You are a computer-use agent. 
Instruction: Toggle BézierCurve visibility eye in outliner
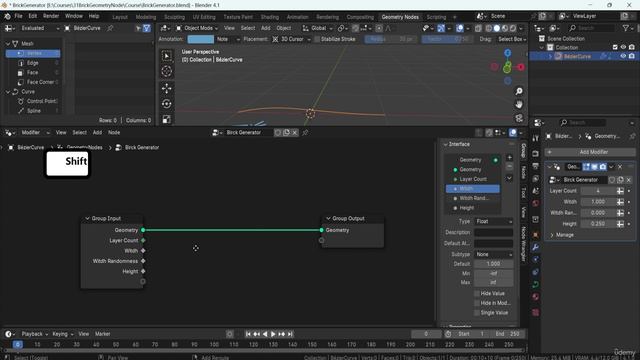coord(623,56)
